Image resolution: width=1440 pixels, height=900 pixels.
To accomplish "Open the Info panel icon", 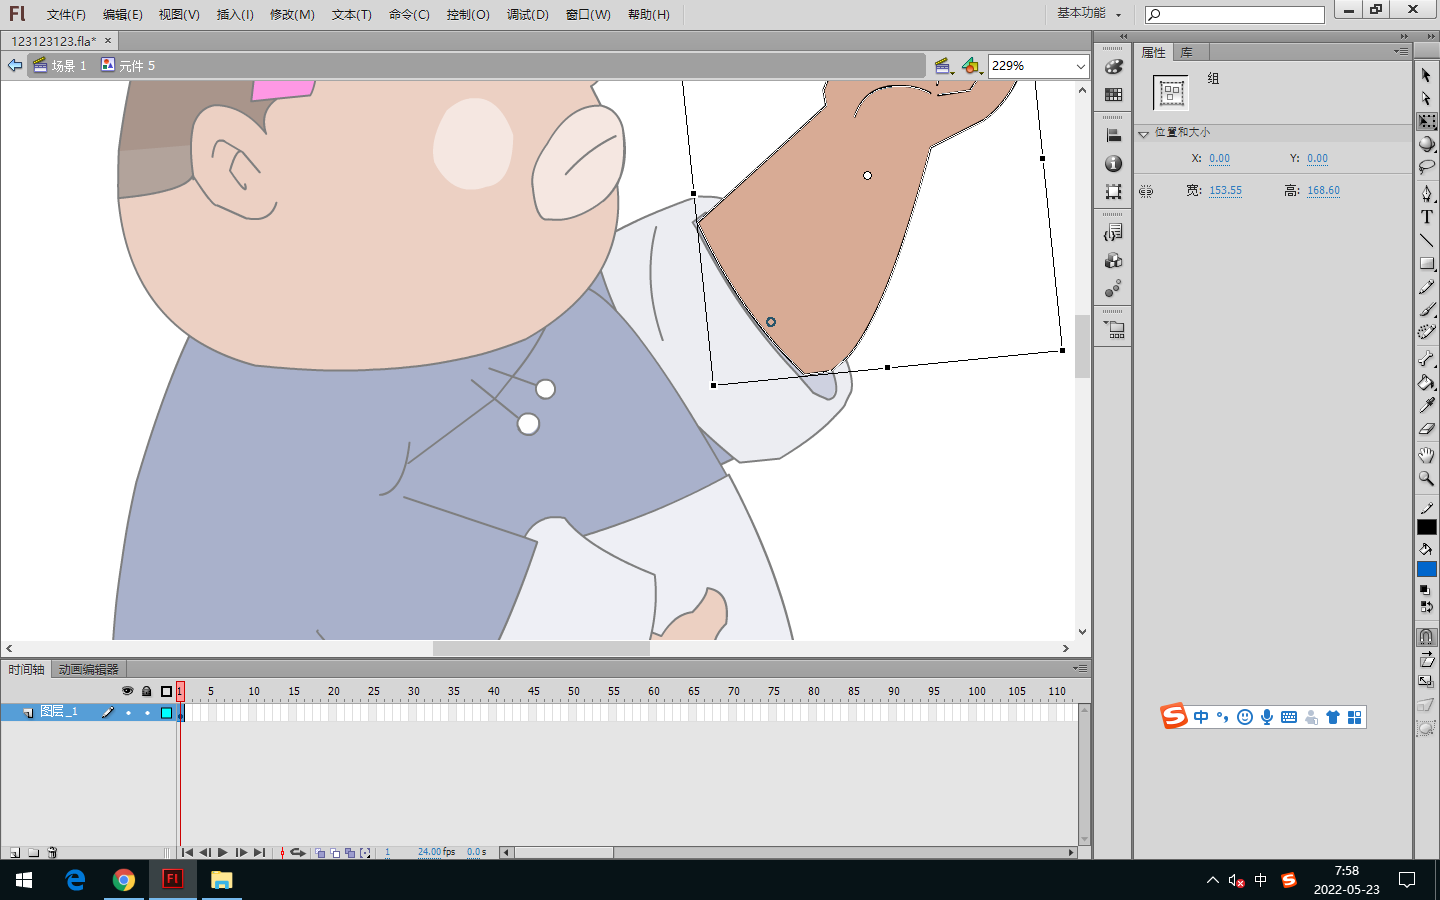I will 1113,163.
